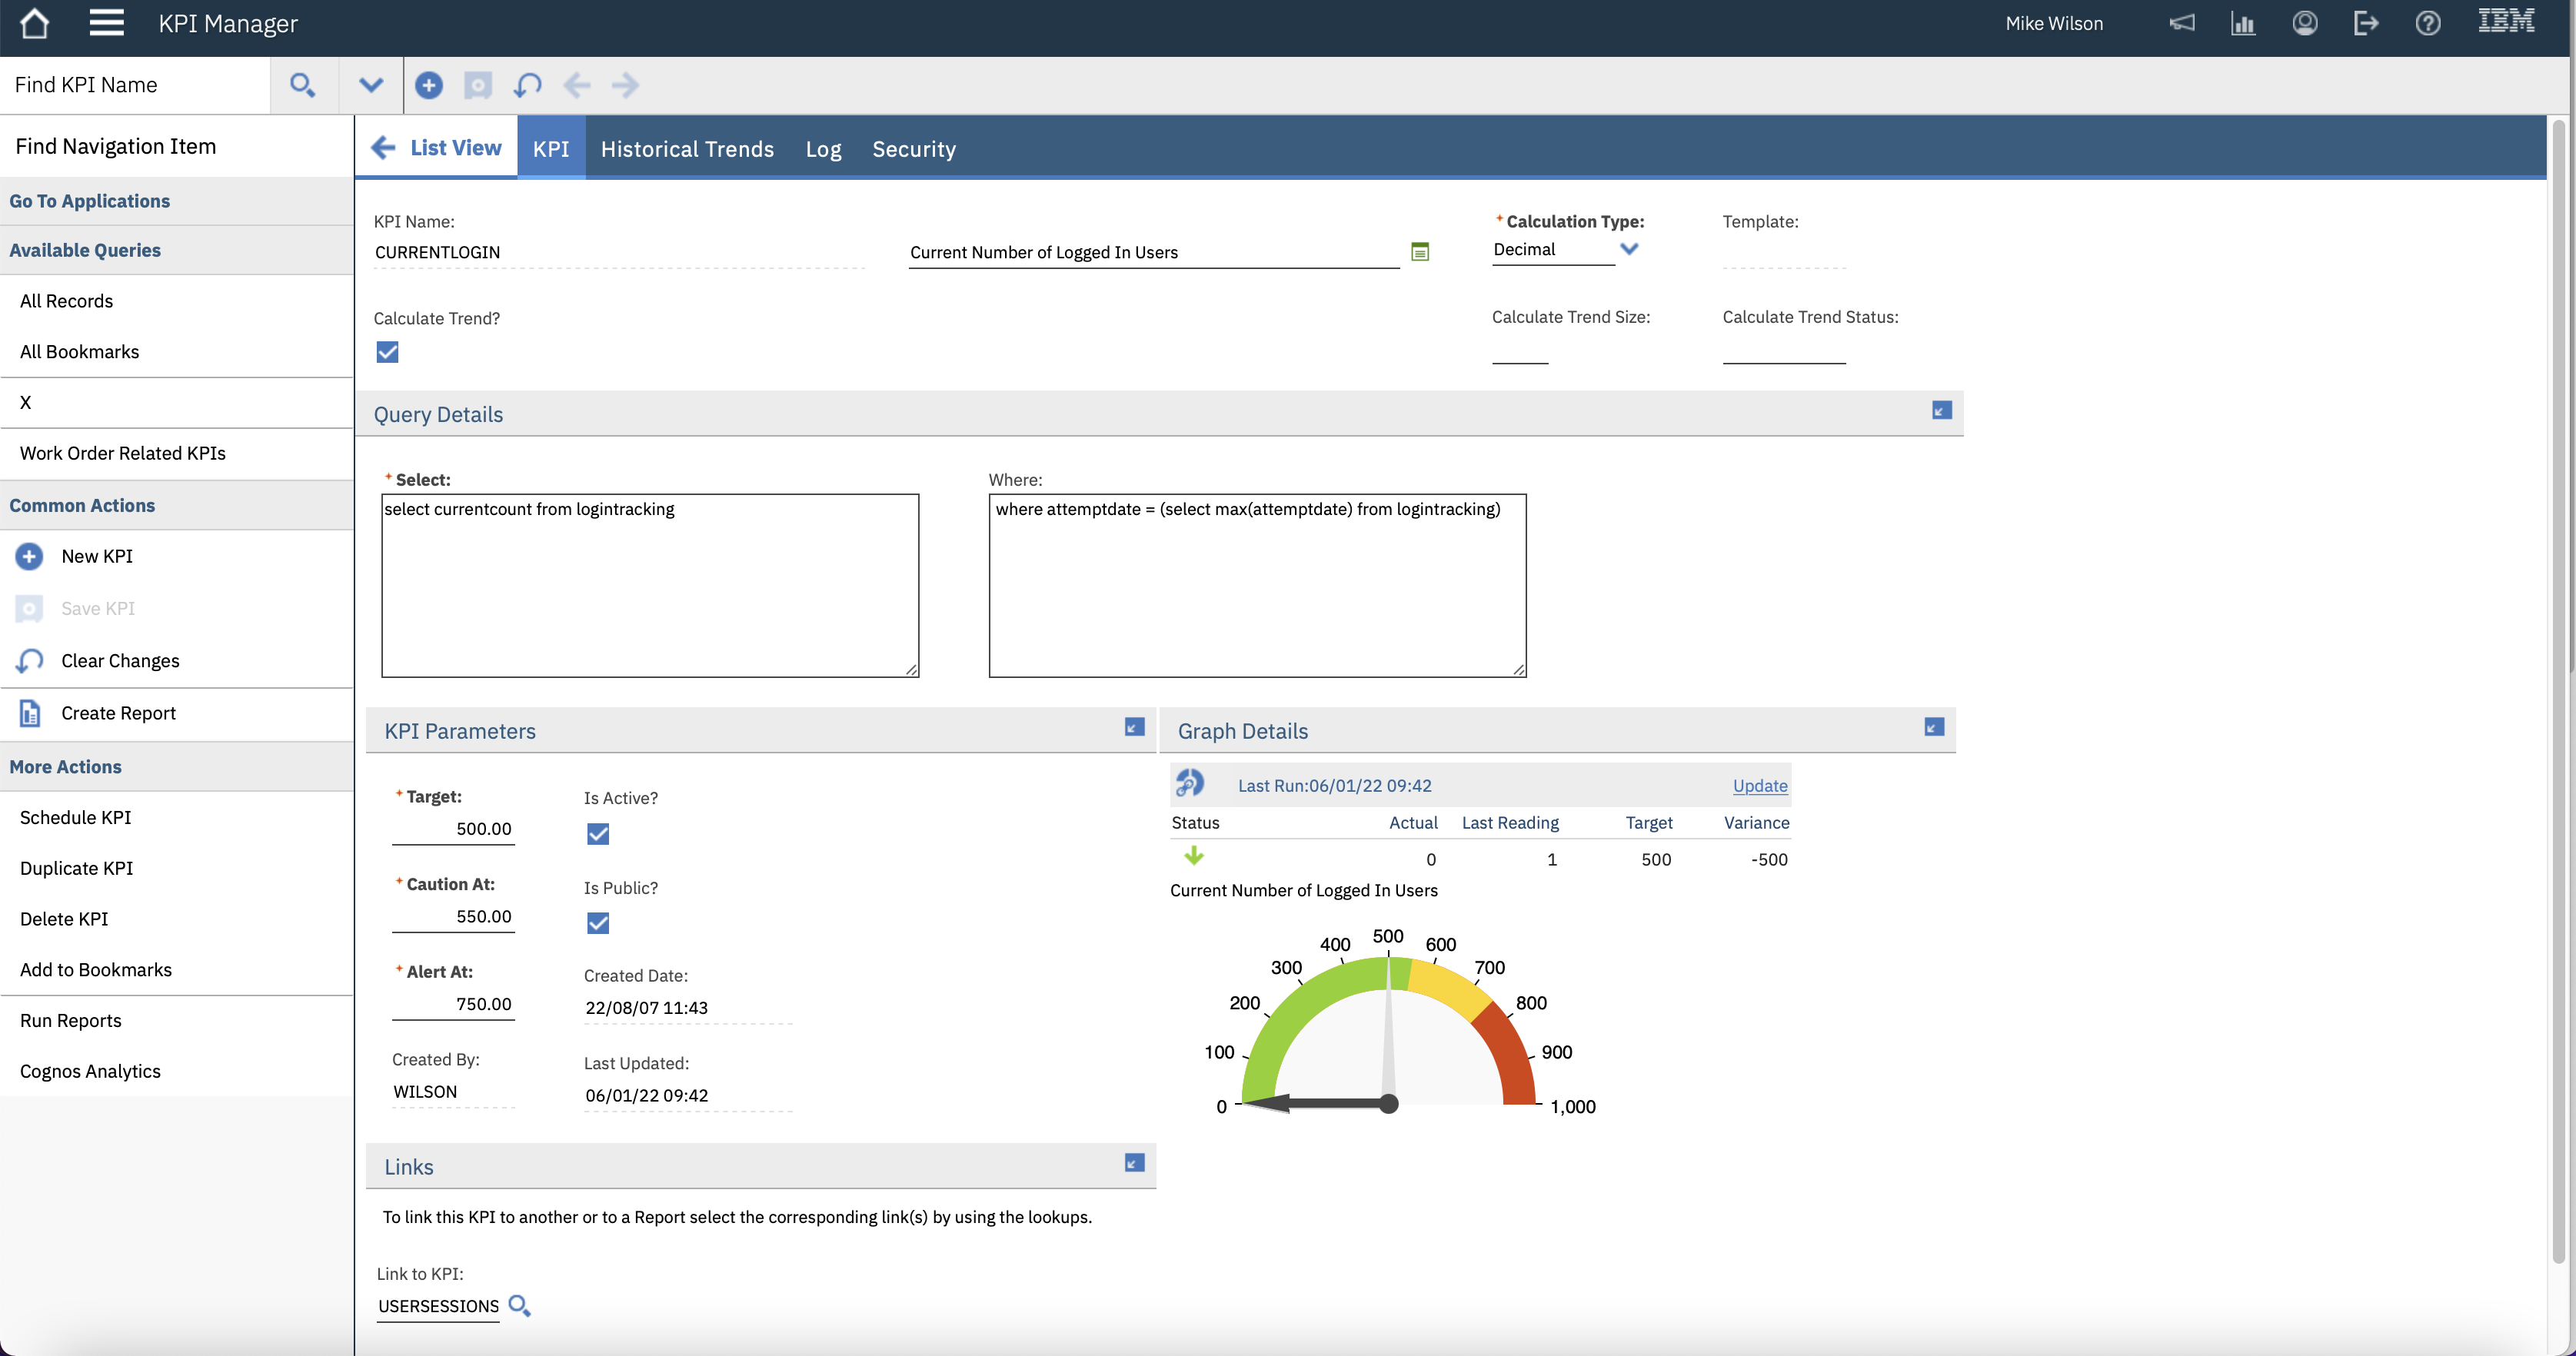Open the reports bar chart icon
Screen dimensions: 2576x1356
click(x=2243, y=24)
